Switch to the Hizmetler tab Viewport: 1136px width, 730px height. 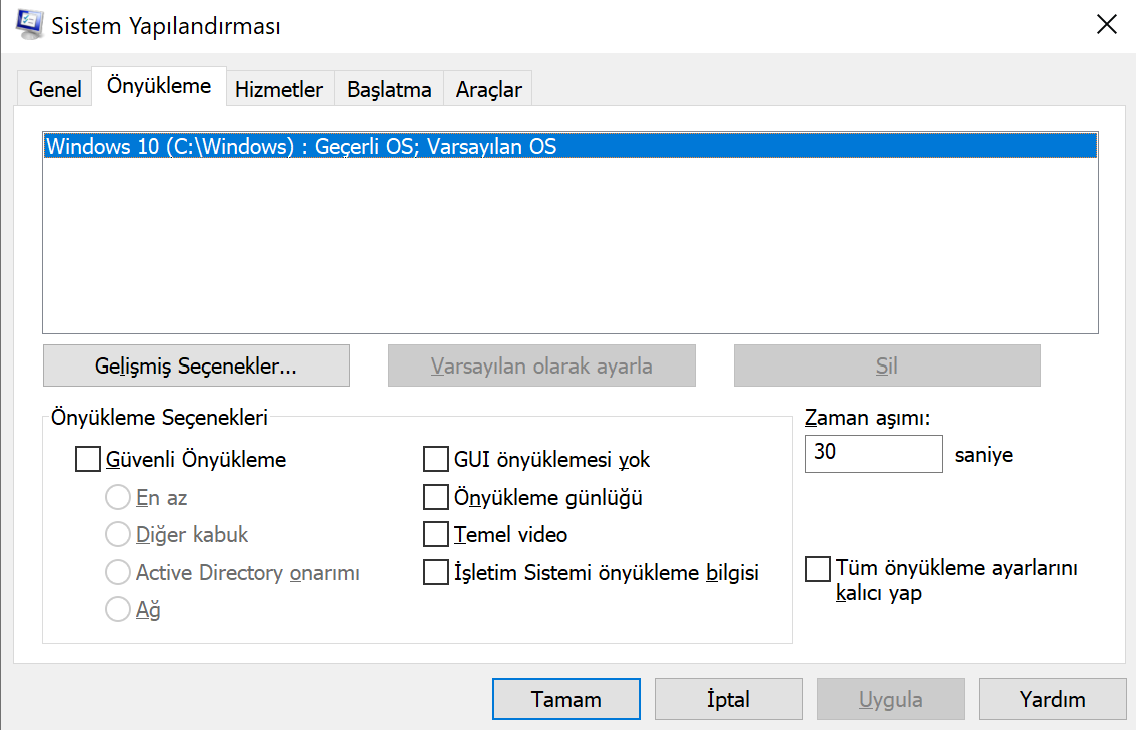[x=279, y=89]
